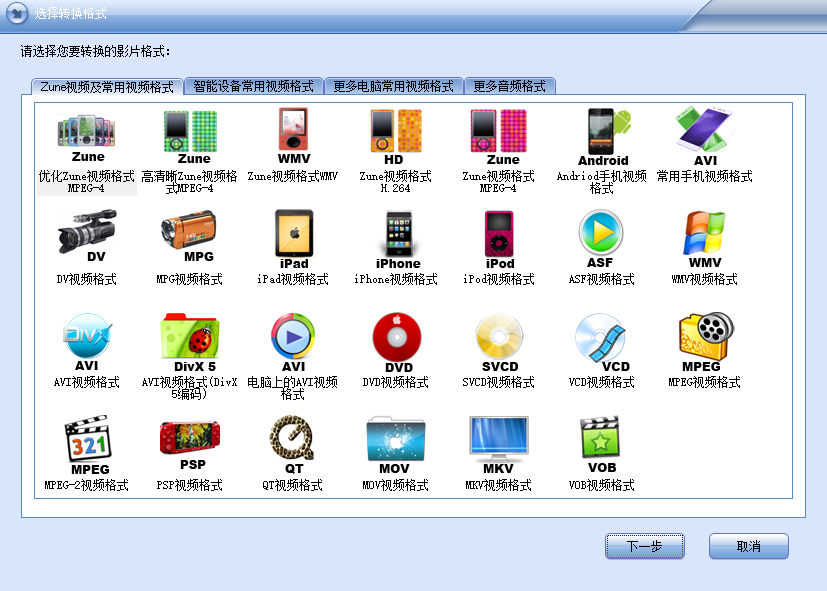Screen dimensions: 827x591
Task: Click the VOB视频格式 label text
Action: click(601, 485)
